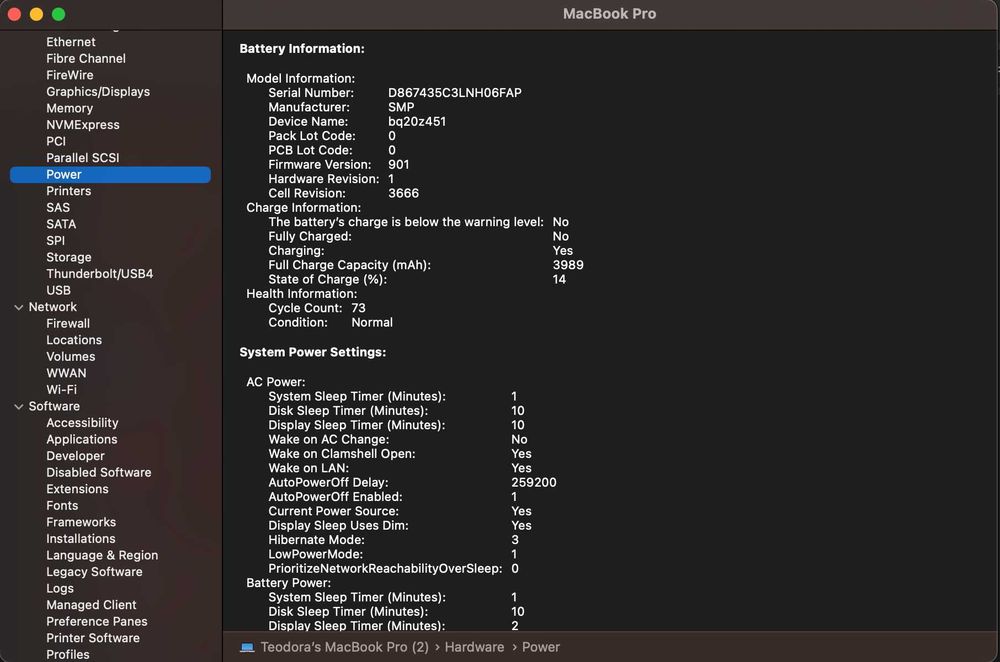Image resolution: width=1000 pixels, height=662 pixels.
Task: Click Full Charge Capacity value 3989
Action: (x=568, y=265)
